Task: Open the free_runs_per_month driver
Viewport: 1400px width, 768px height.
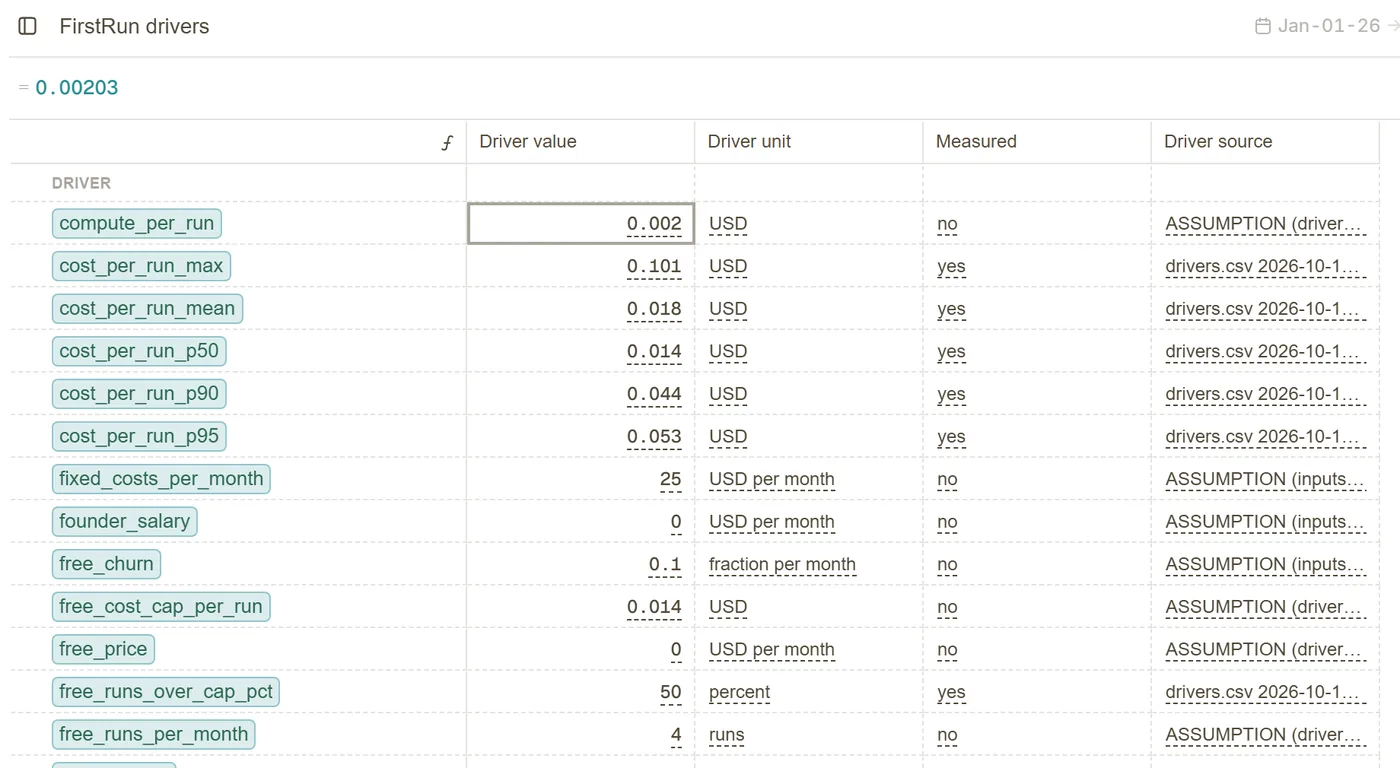Action: [153, 733]
